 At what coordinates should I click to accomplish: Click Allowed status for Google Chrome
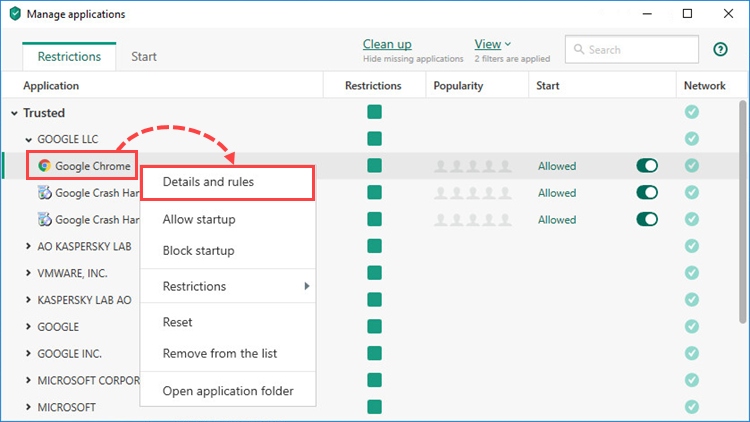point(557,166)
